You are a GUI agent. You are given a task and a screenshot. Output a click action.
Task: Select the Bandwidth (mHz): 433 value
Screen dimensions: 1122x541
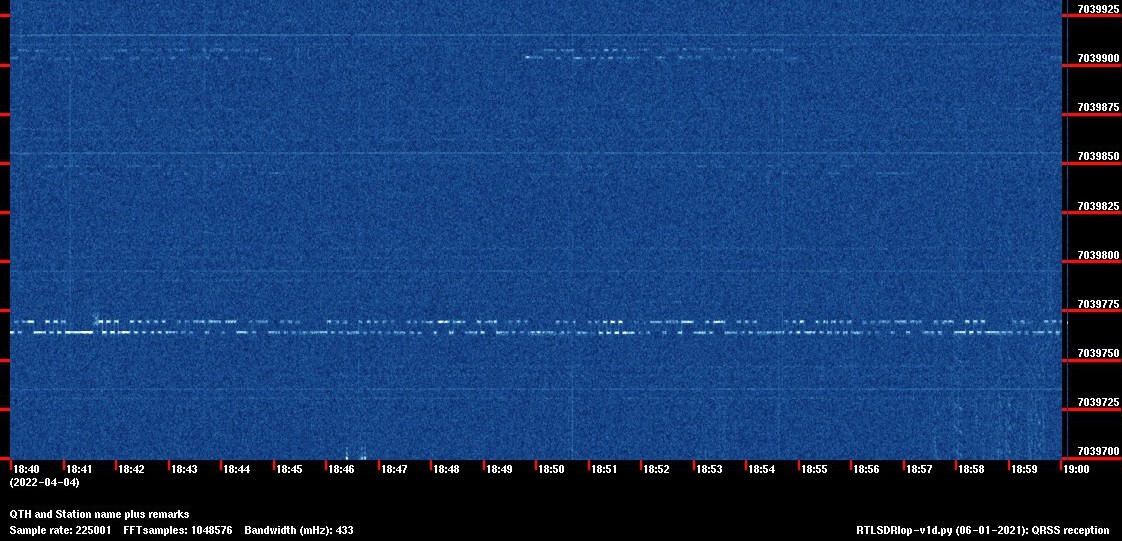(x=299, y=530)
